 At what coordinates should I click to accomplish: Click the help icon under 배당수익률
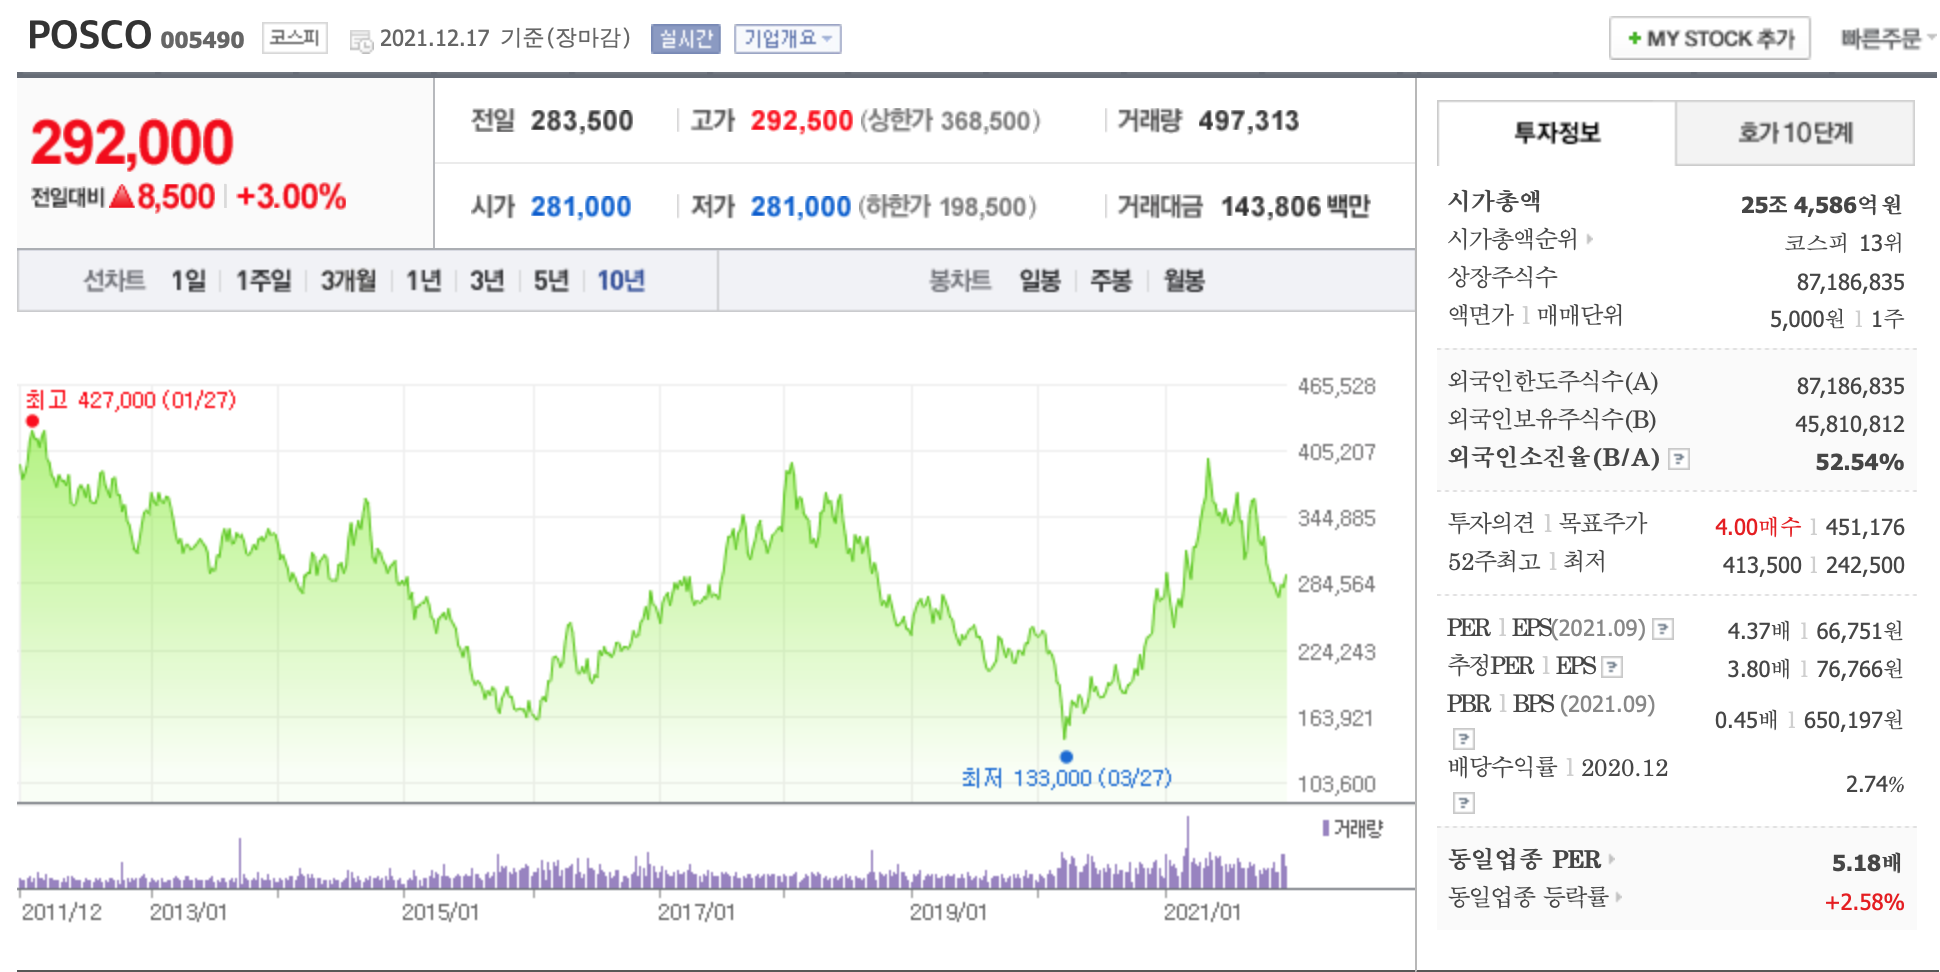[x=1464, y=803]
